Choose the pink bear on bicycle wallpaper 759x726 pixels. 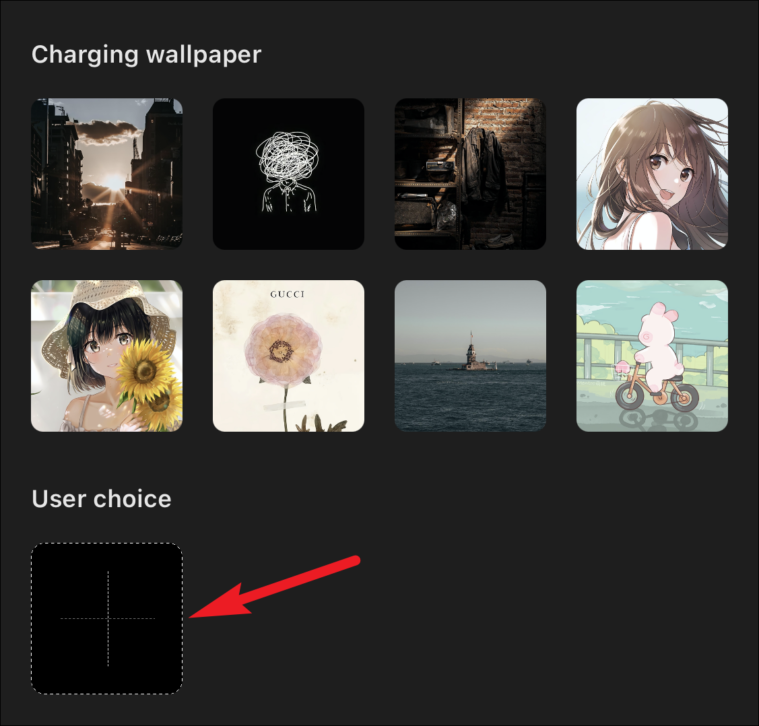(x=652, y=356)
